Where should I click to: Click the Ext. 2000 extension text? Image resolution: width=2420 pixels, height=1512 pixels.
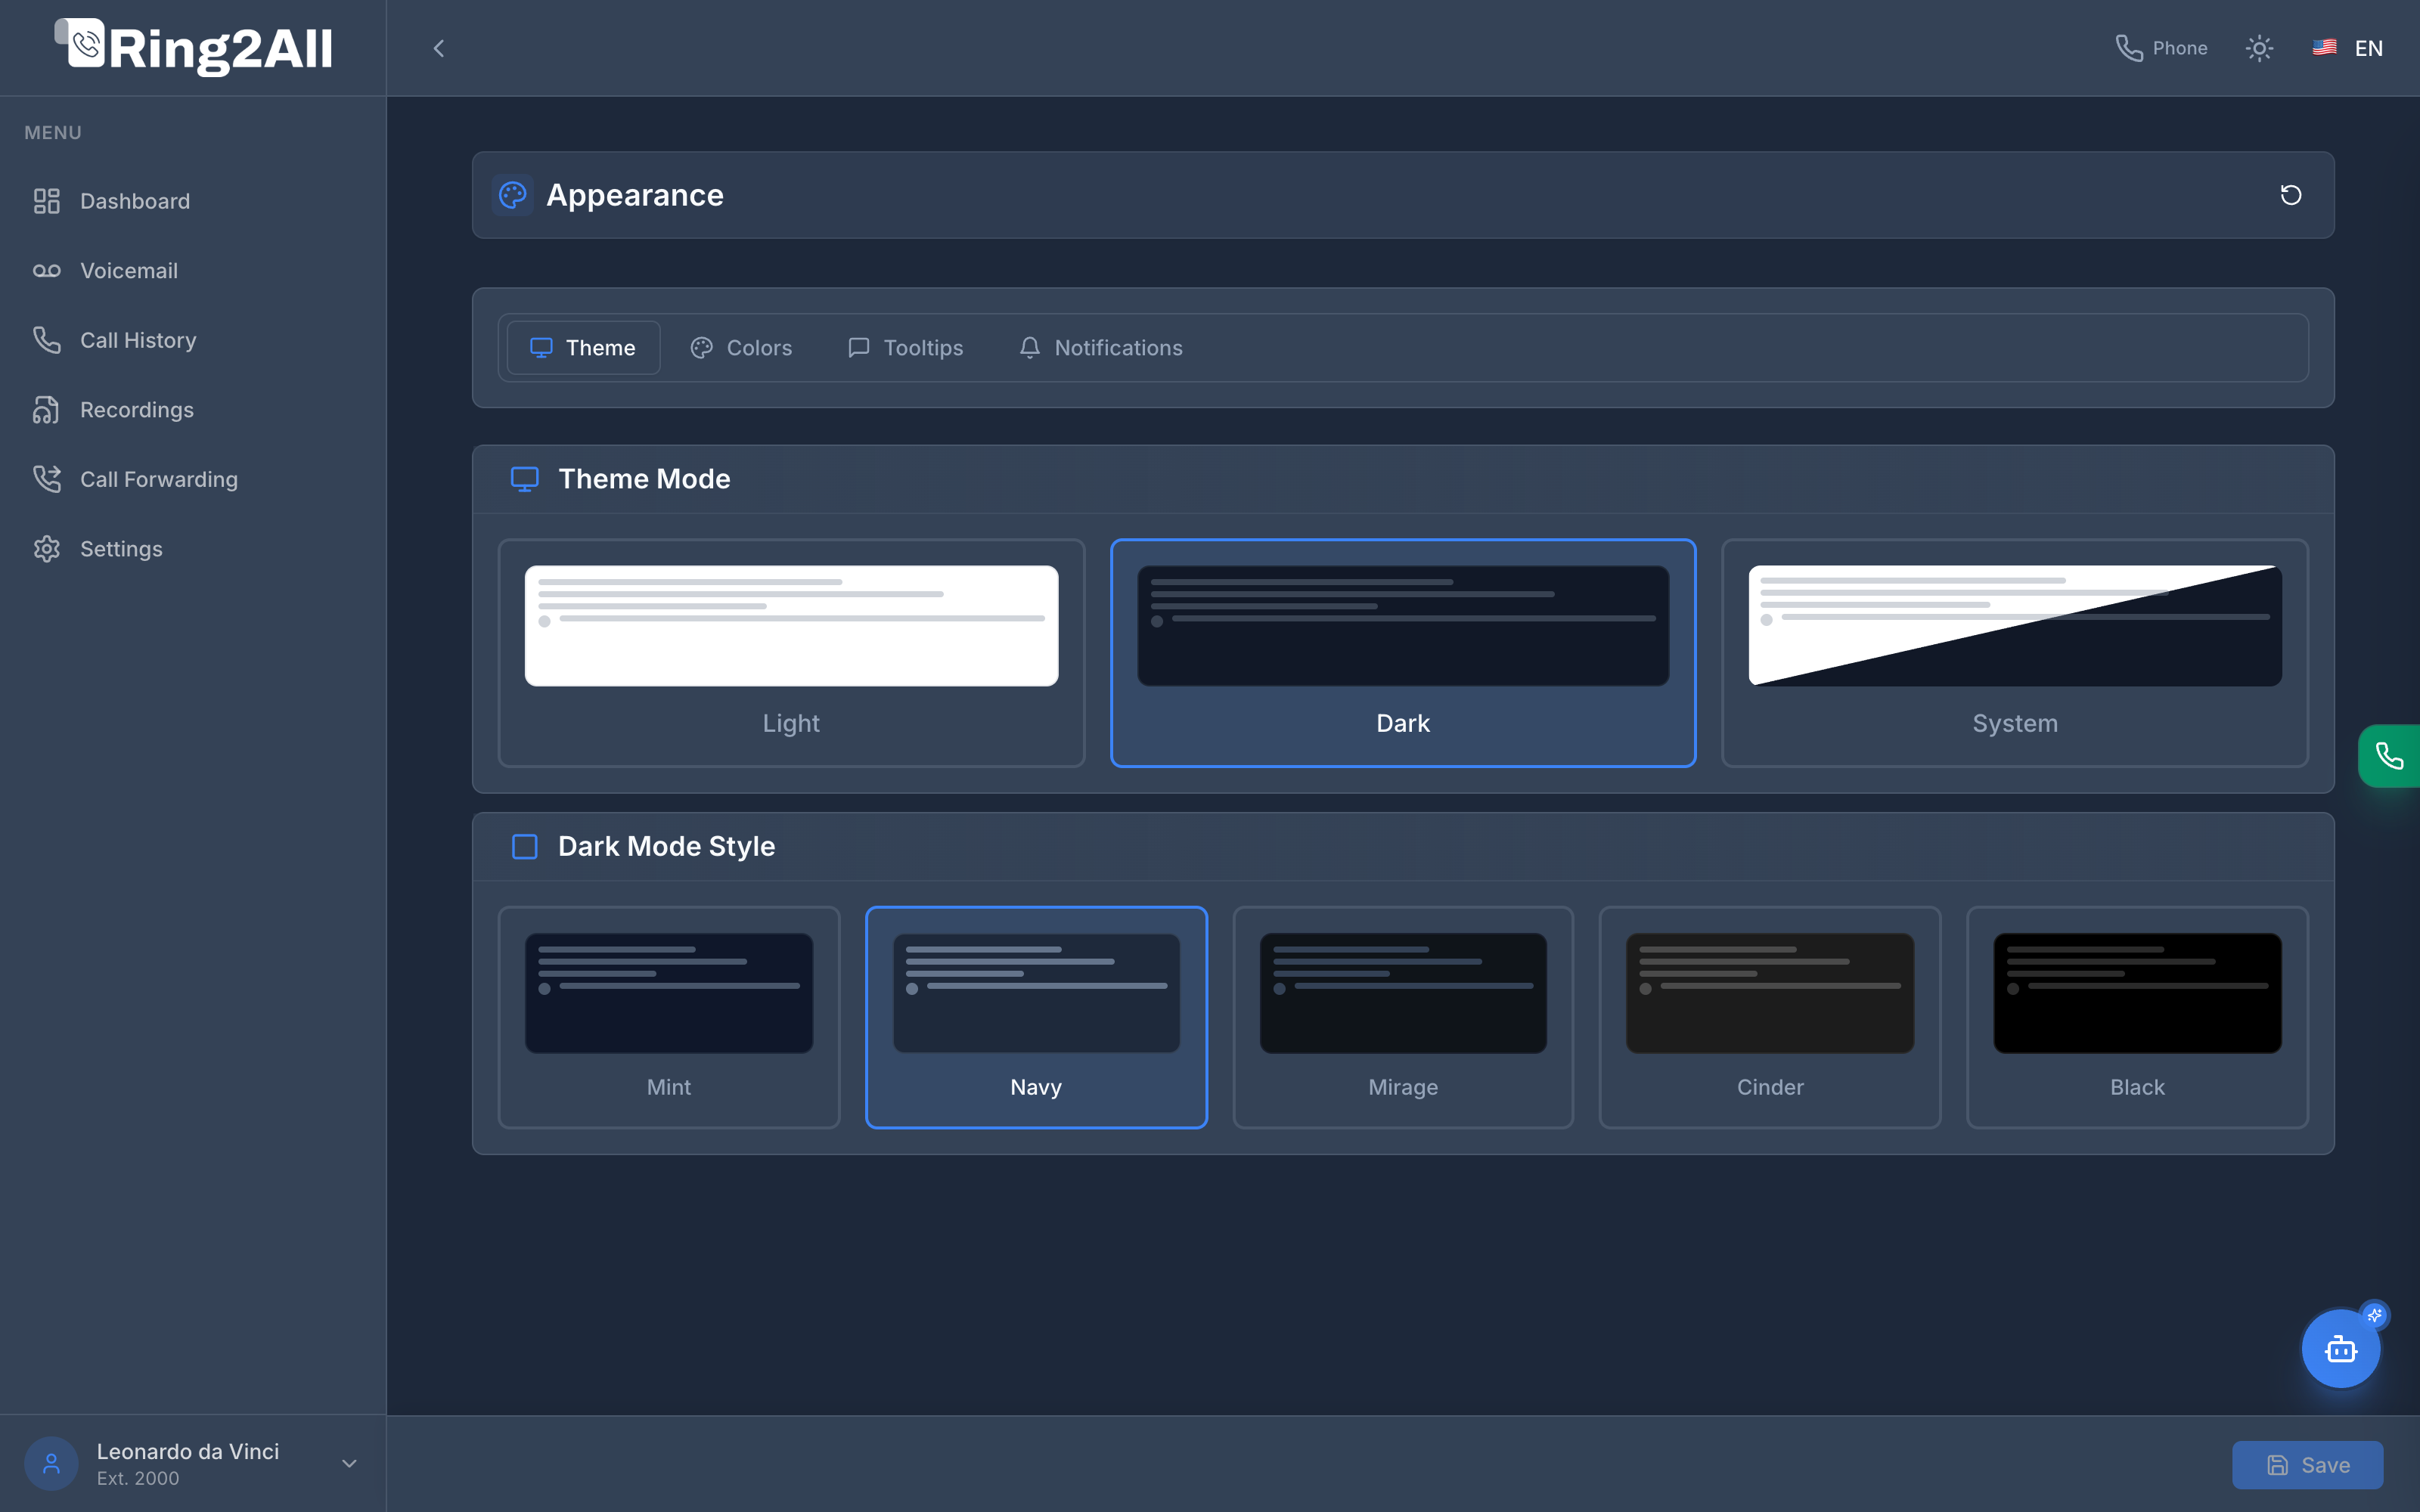(138, 1478)
